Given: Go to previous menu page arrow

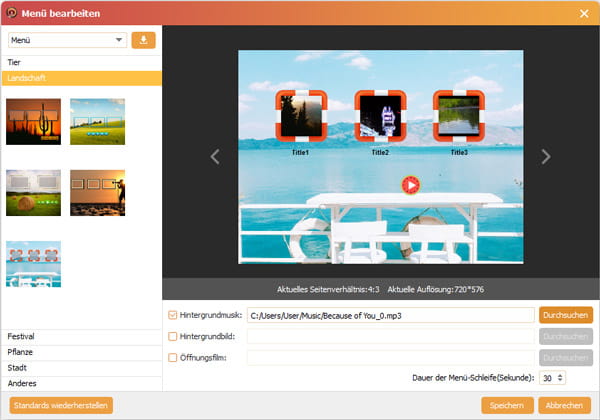Looking at the screenshot, I should click(214, 156).
